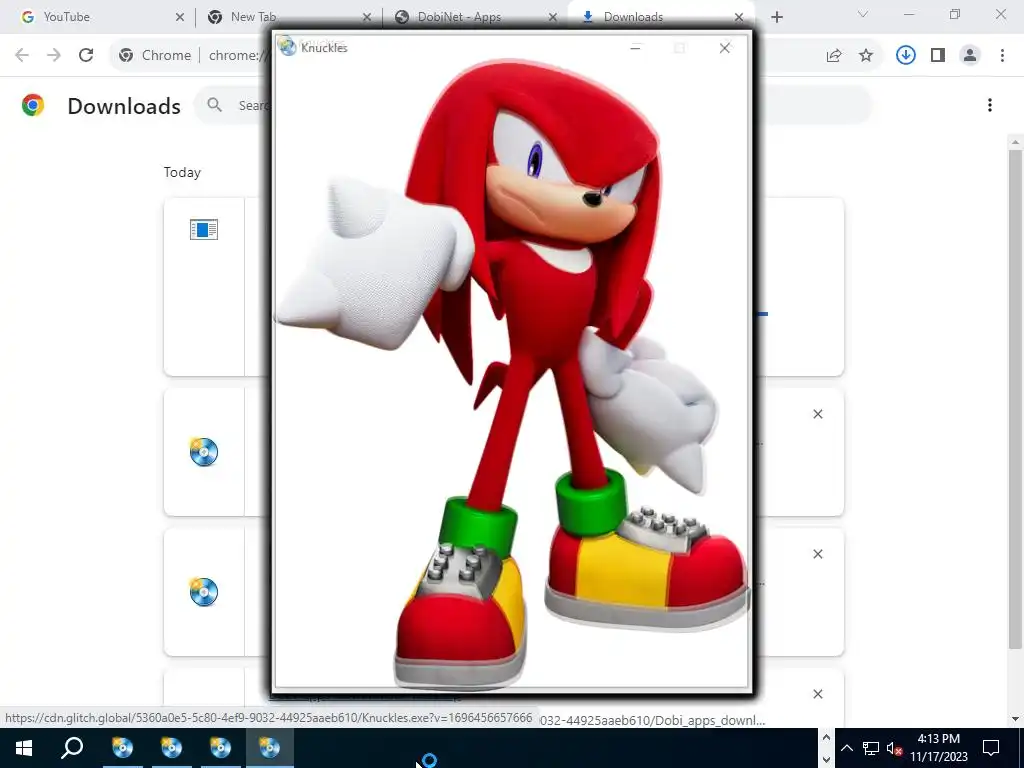This screenshot has height=768, width=1024.
Task: Remove third download entry from list
Action: click(x=818, y=554)
